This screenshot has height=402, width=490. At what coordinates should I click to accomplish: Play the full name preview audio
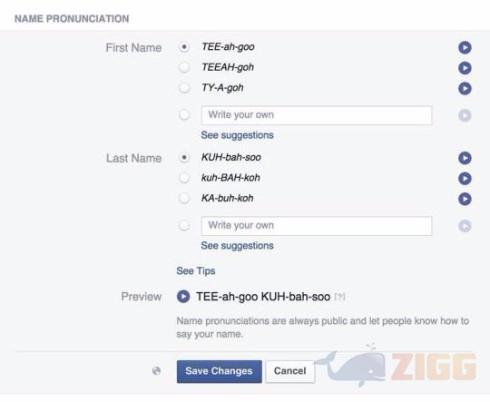pyautogui.click(x=183, y=296)
